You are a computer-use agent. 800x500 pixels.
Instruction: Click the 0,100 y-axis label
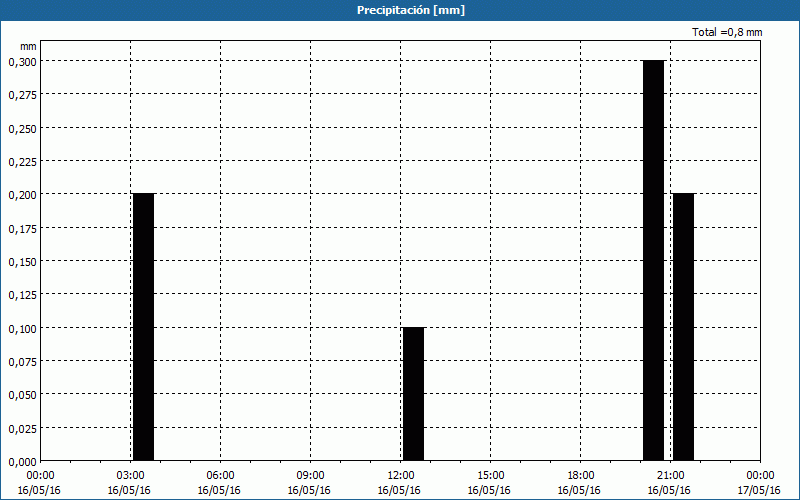[22, 328]
